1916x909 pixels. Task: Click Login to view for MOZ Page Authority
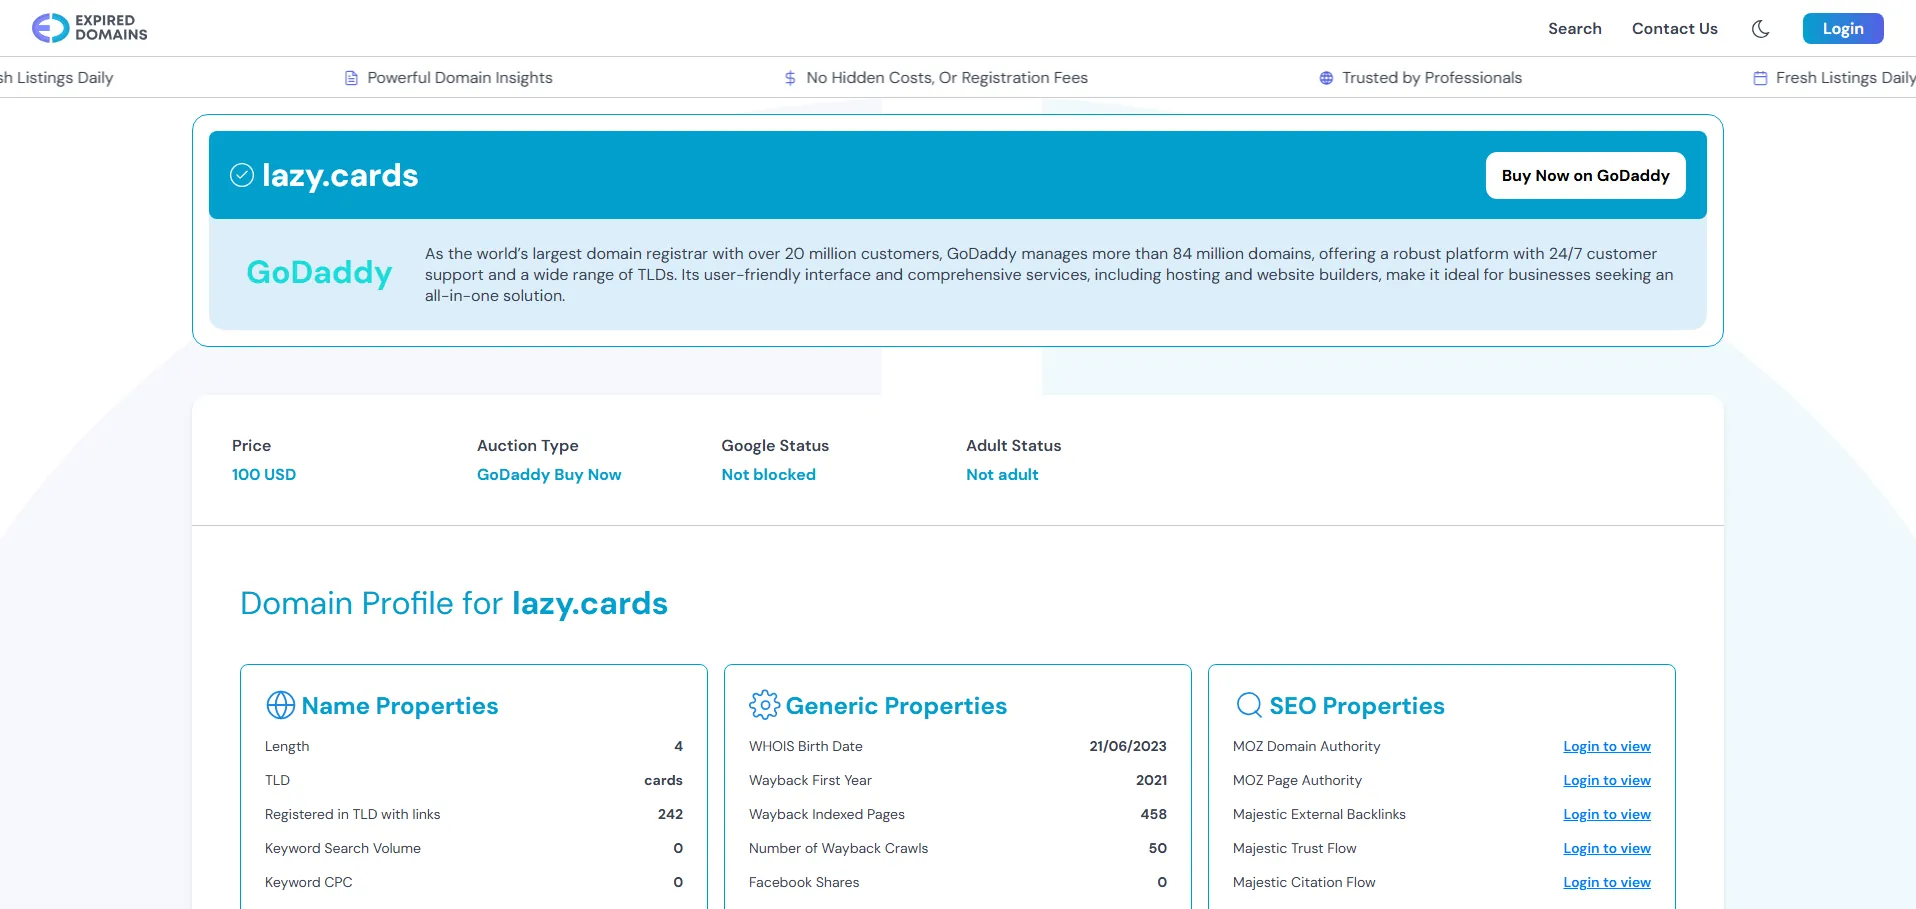[1606, 781]
